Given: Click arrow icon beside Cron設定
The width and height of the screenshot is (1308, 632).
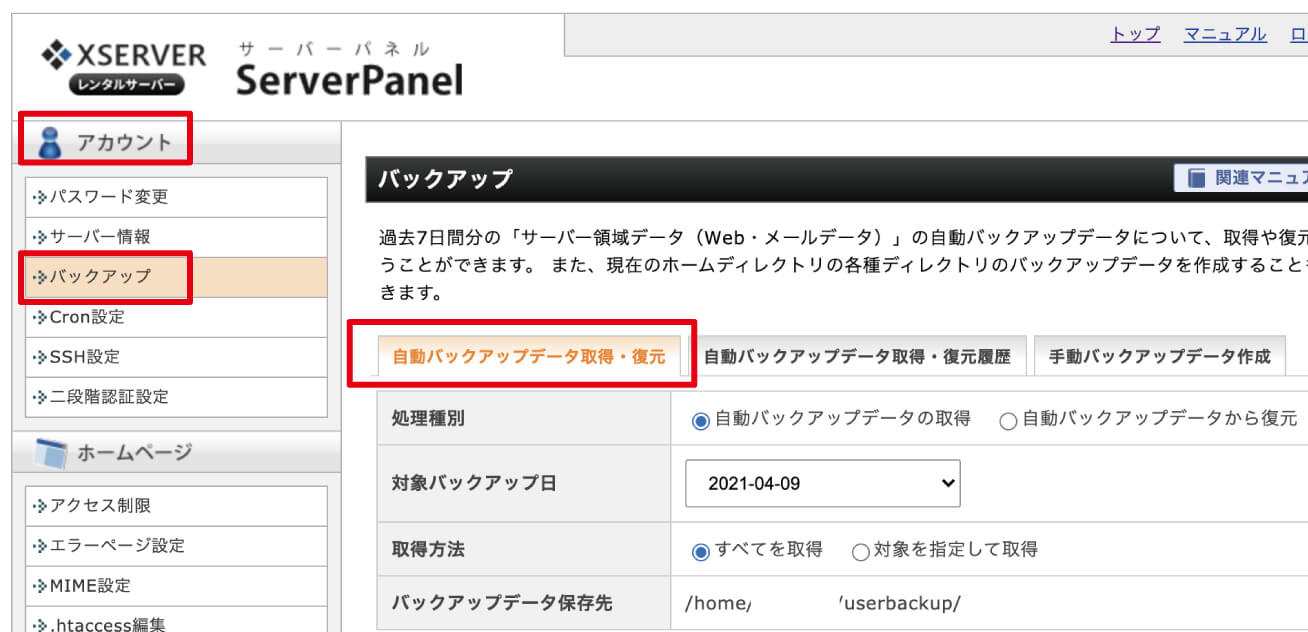Looking at the screenshot, I should click(x=40, y=318).
